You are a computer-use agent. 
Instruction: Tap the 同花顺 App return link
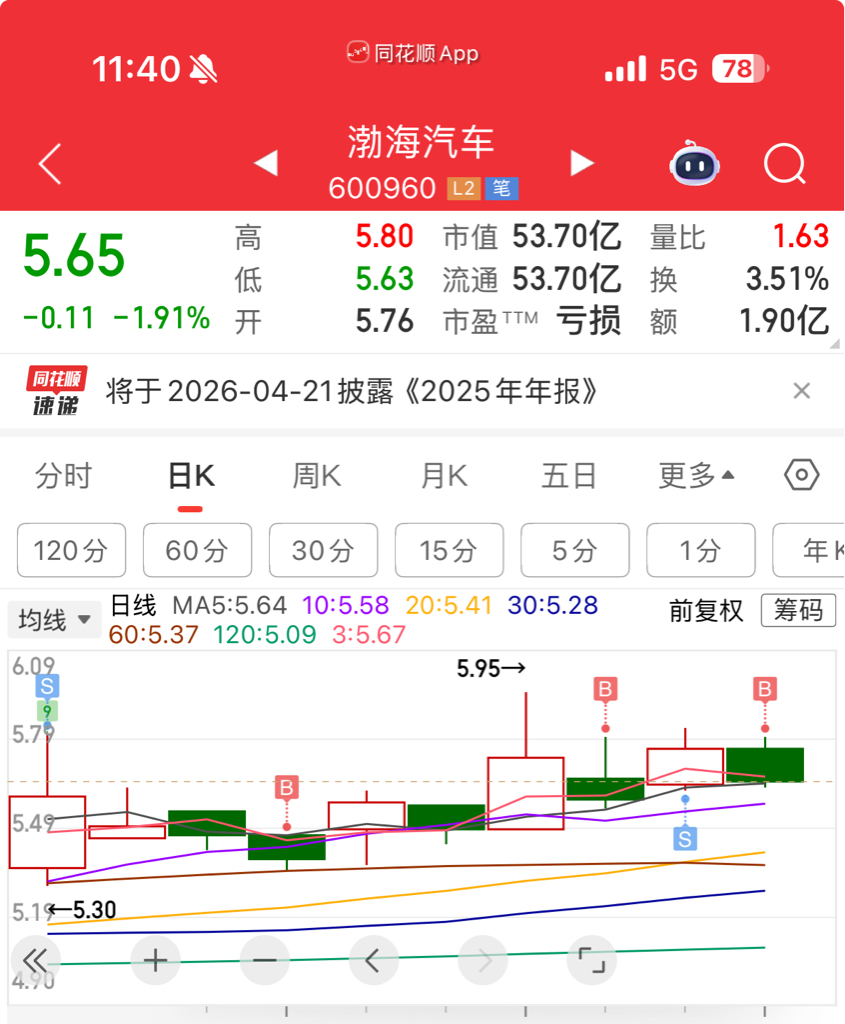tap(413, 52)
